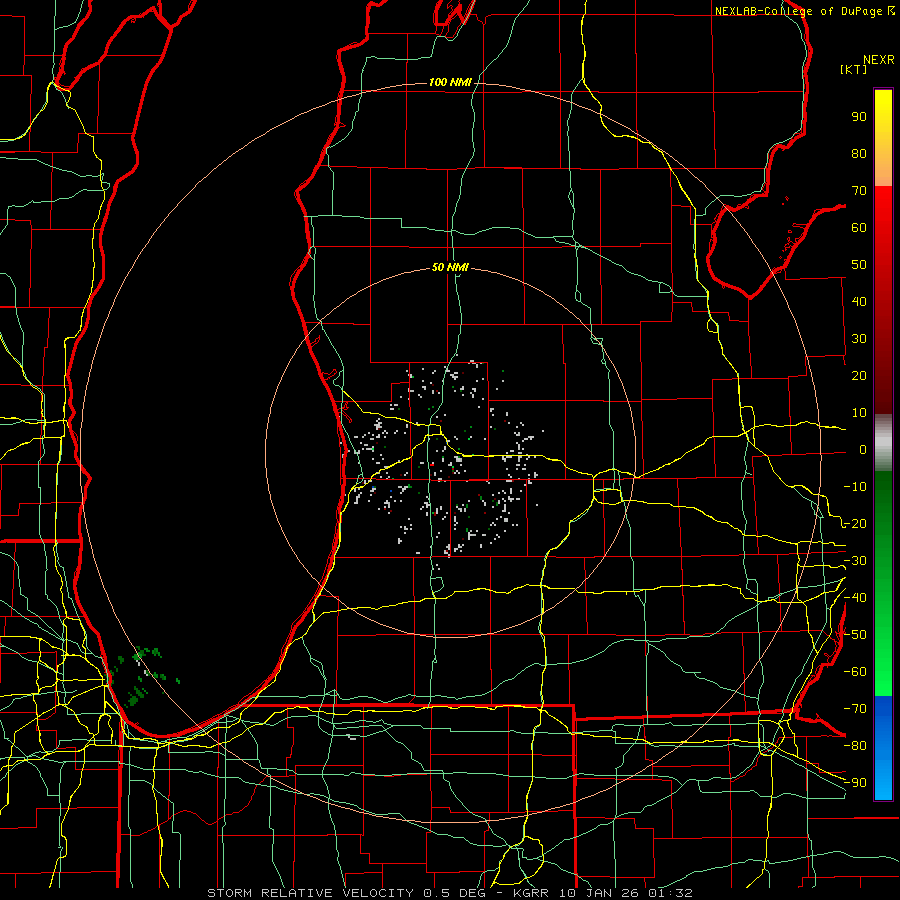Click the gray zero-velocity segment of color bar
The width and height of the screenshot is (900, 900).
point(883,443)
